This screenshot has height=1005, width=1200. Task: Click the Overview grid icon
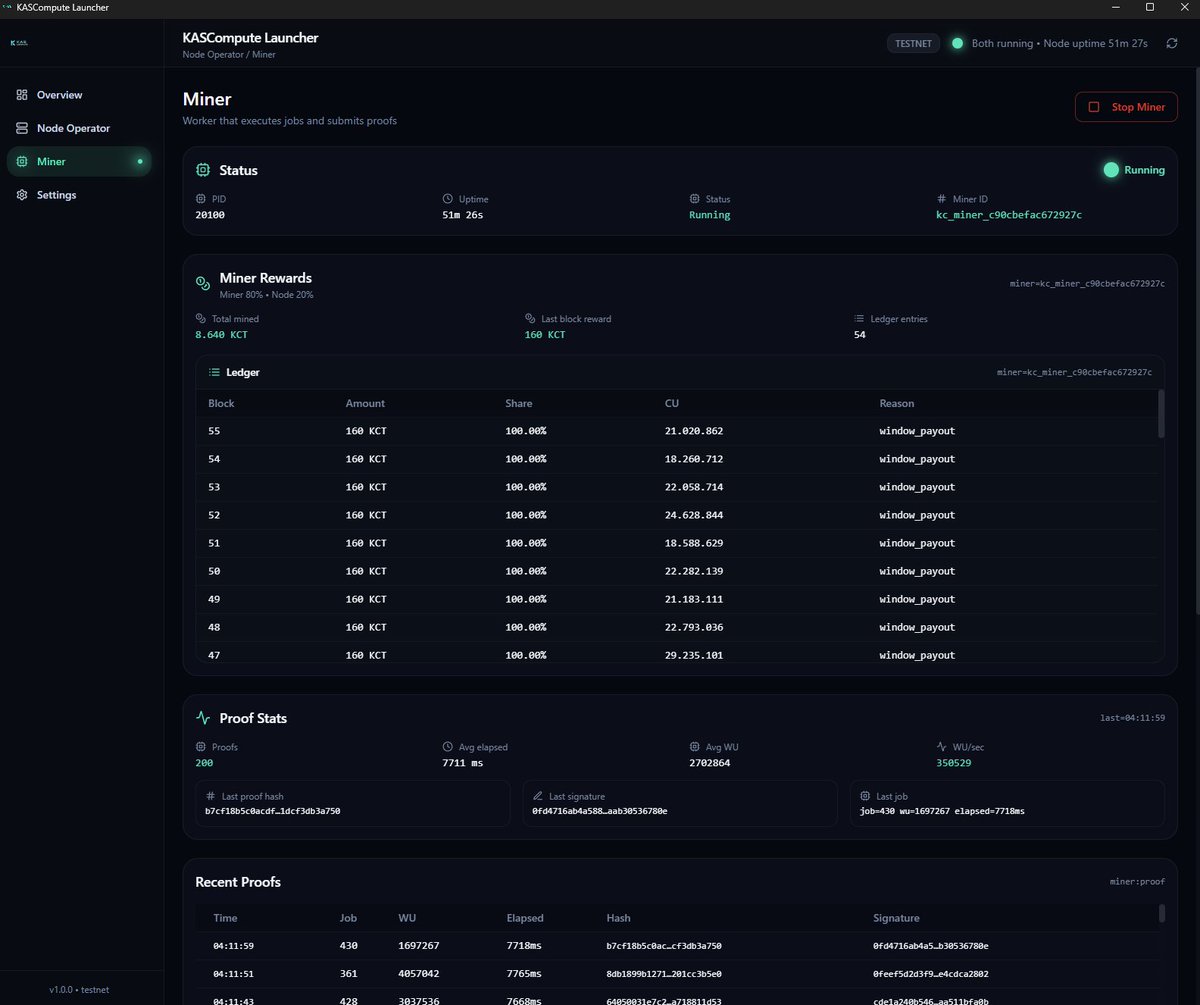(22, 95)
